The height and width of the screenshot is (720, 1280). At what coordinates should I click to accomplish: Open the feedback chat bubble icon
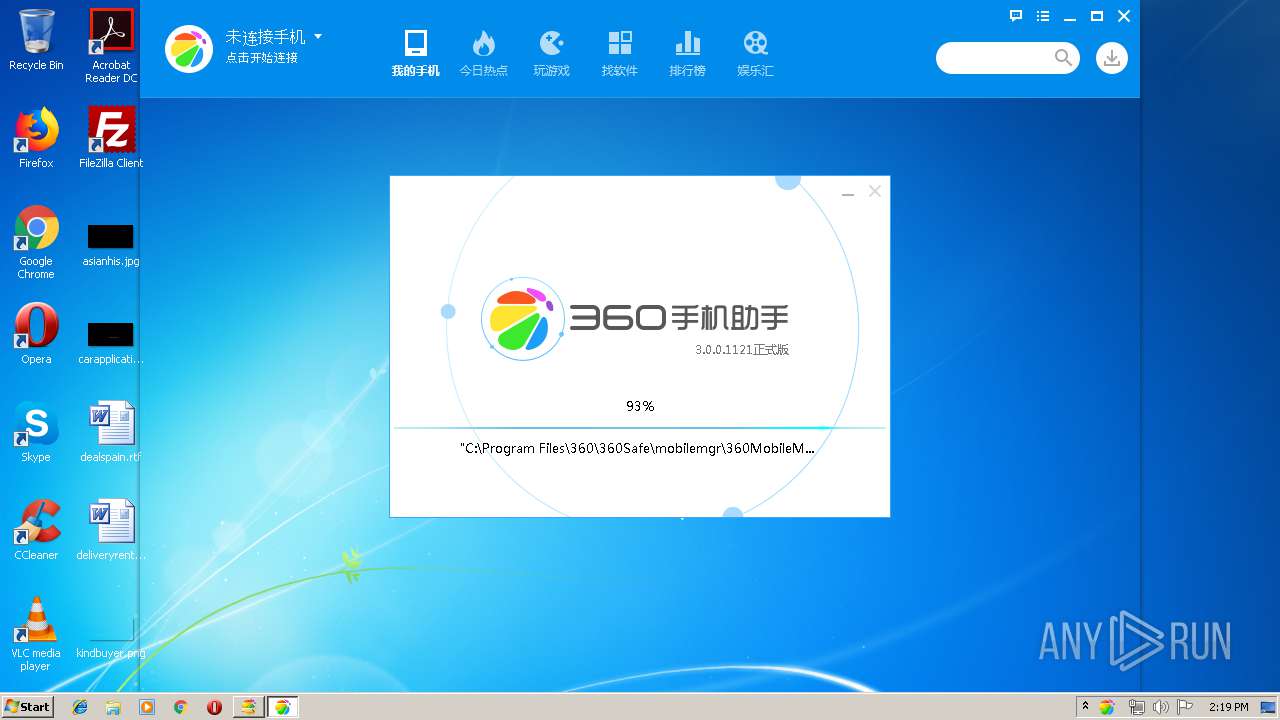coord(1016,16)
